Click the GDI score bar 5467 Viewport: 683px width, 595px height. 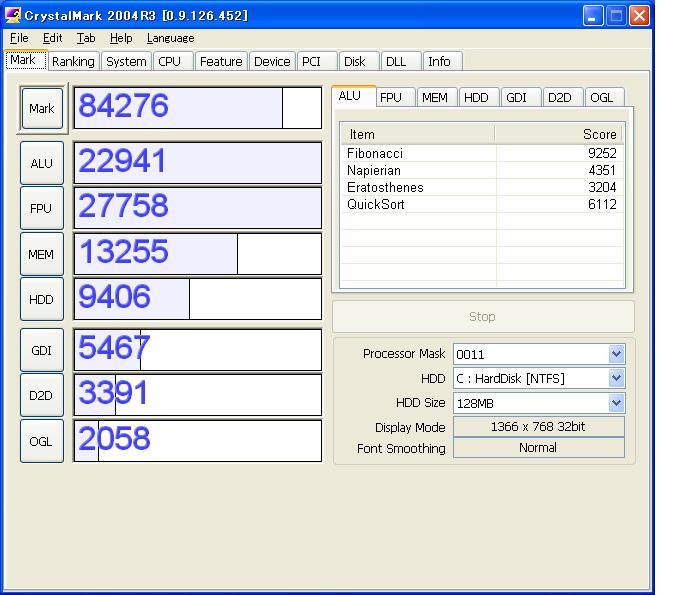(198, 350)
